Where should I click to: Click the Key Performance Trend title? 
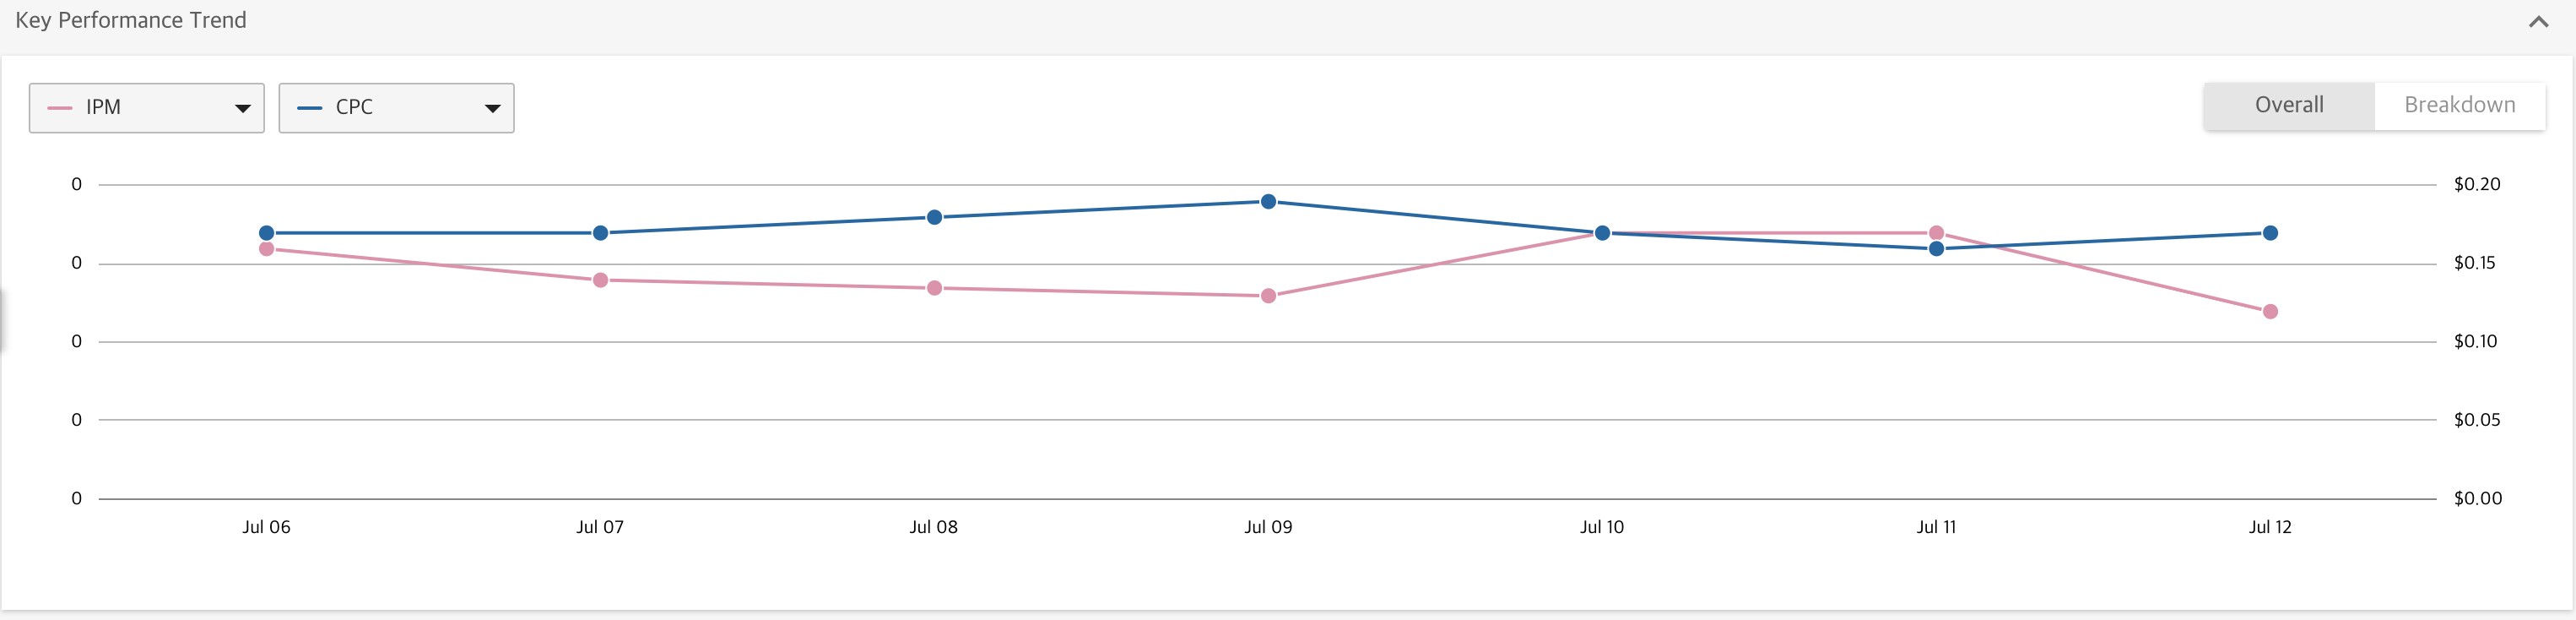pos(131,20)
